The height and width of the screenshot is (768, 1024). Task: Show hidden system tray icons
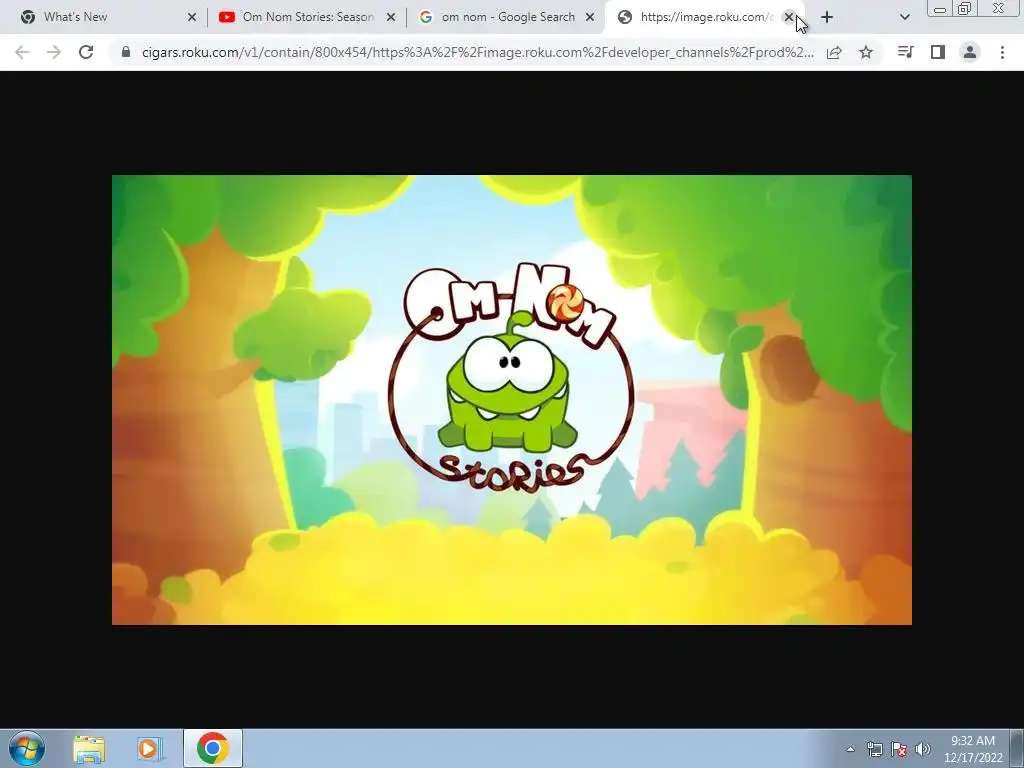coord(850,749)
